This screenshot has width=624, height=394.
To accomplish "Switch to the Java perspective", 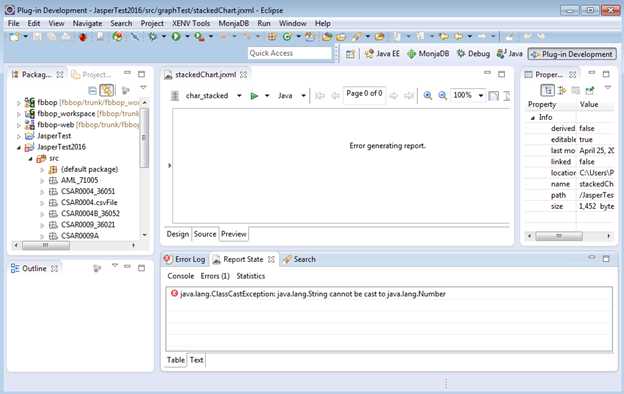I will [x=510, y=53].
